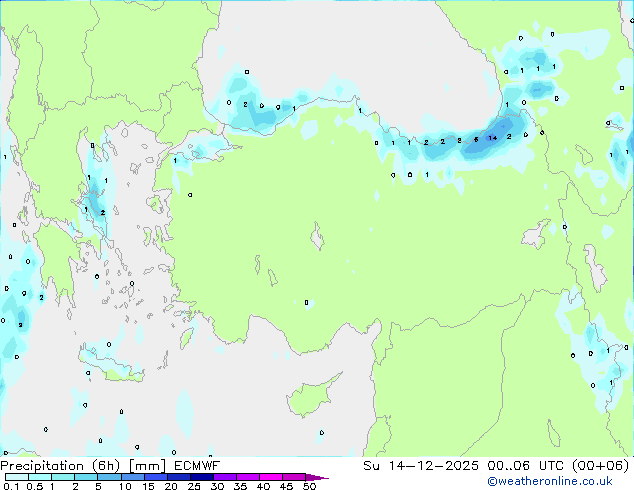The height and width of the screenshot is (490, 634).
Task: Click the legend label '10'
Action: point(125,486)
